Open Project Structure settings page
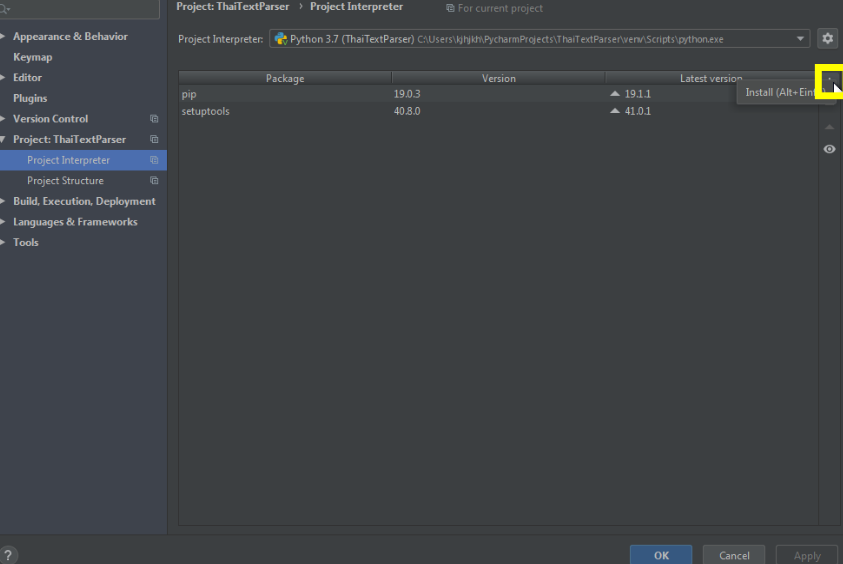Image resolution: width=843 pixels, height=564 pixels. (66, 181)
